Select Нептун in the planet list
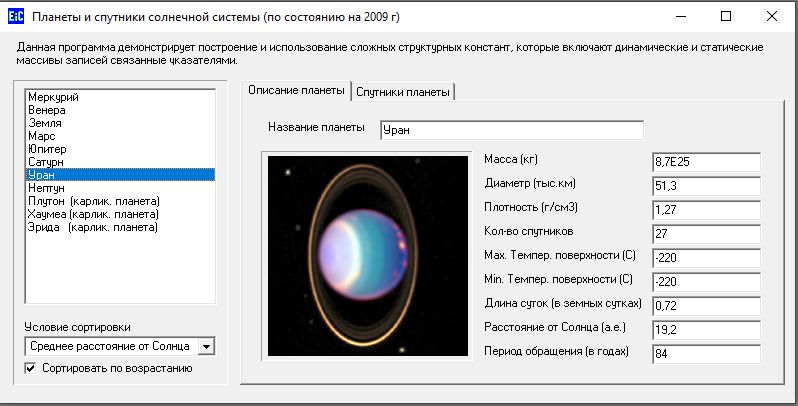 (48, 187)
